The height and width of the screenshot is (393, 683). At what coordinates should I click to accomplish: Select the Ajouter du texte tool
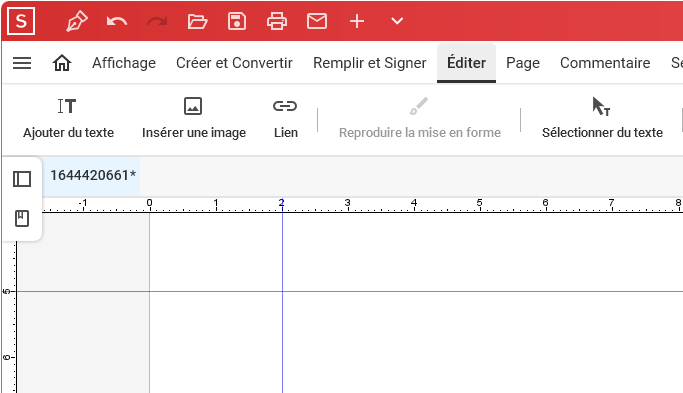click(x=68, y=119)
